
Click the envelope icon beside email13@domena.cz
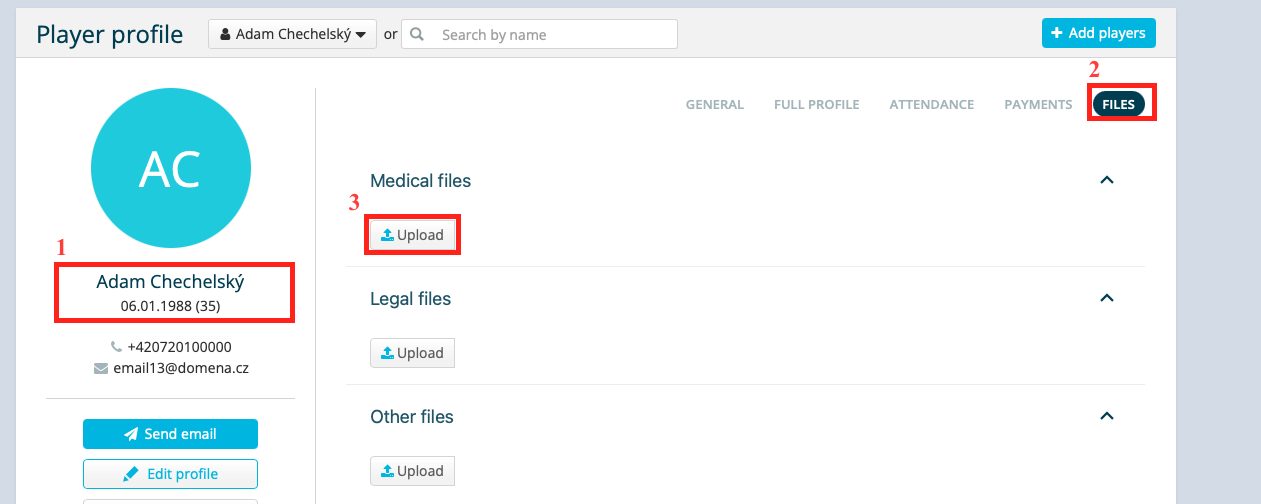pyautogui.click(x=100, y=368)
